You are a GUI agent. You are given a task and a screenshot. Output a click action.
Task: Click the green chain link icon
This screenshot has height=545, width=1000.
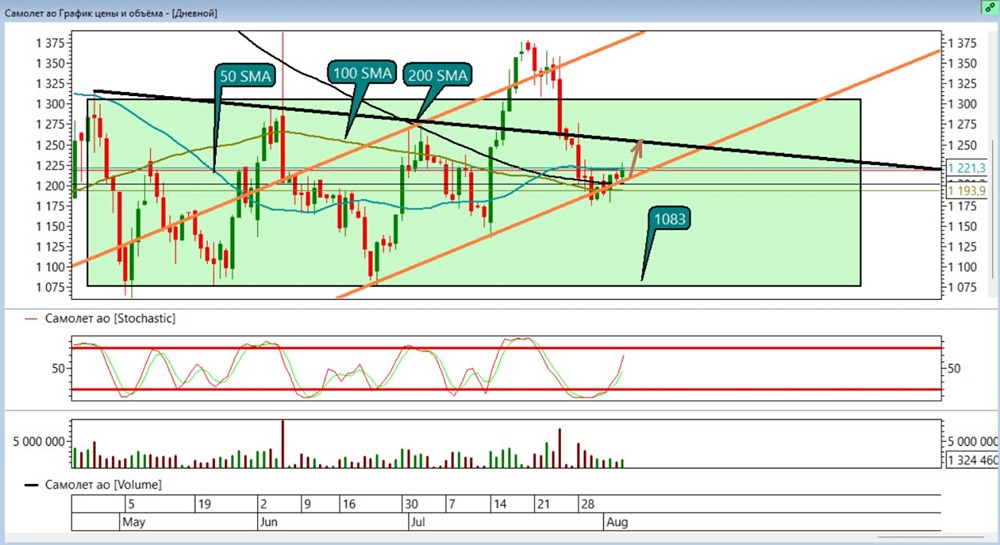(x=990, y=7)
